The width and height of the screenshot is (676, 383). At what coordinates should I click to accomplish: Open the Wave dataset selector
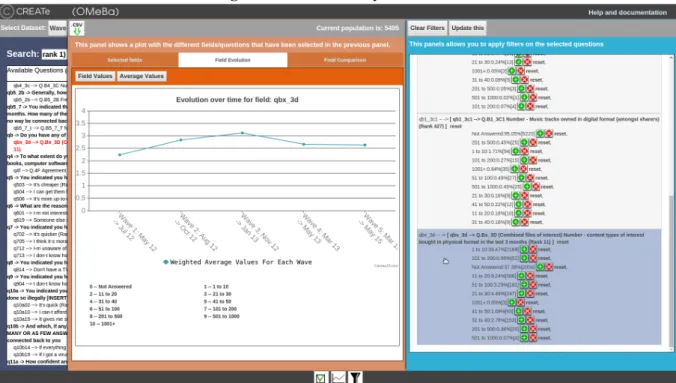click(x=57, y=28)
